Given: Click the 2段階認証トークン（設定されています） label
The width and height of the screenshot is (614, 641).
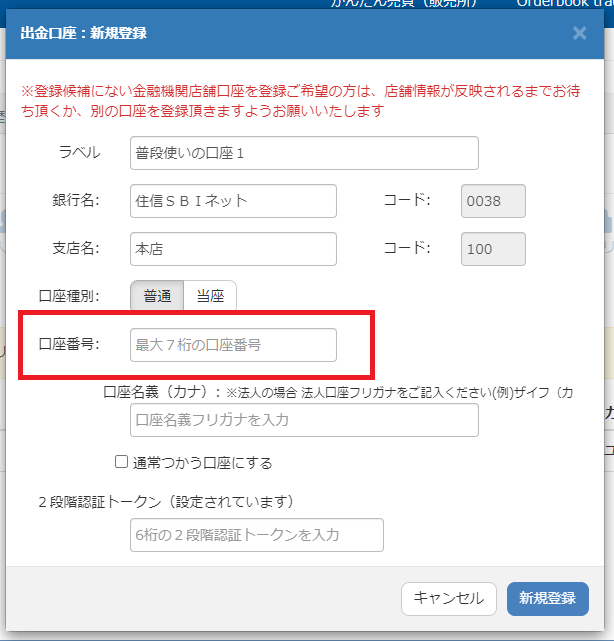Looking at the screenshot, I should point(166,502).
